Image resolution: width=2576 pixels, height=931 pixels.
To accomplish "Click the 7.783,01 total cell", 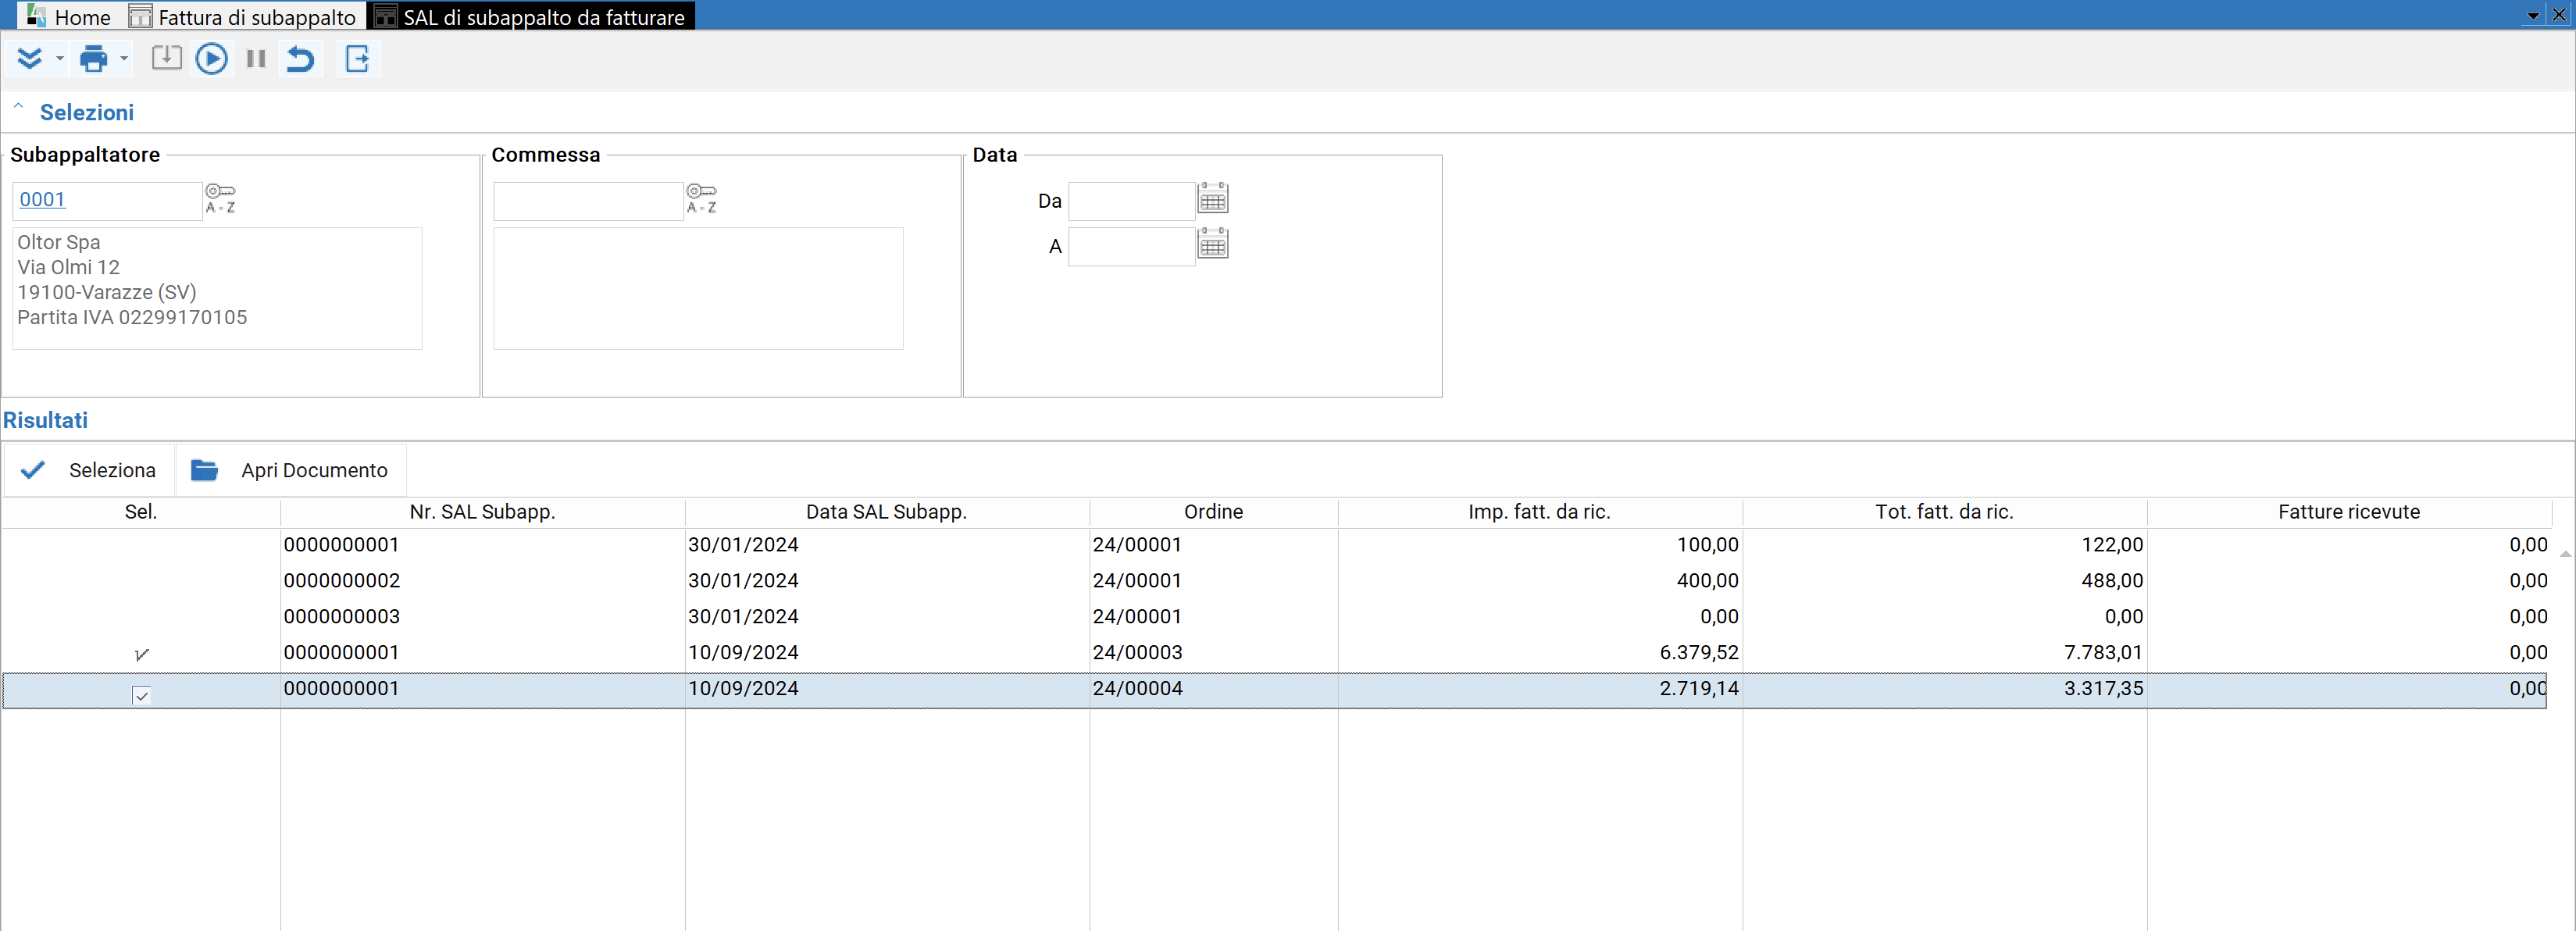I will pyautogui.click(x=1944, y=653).
